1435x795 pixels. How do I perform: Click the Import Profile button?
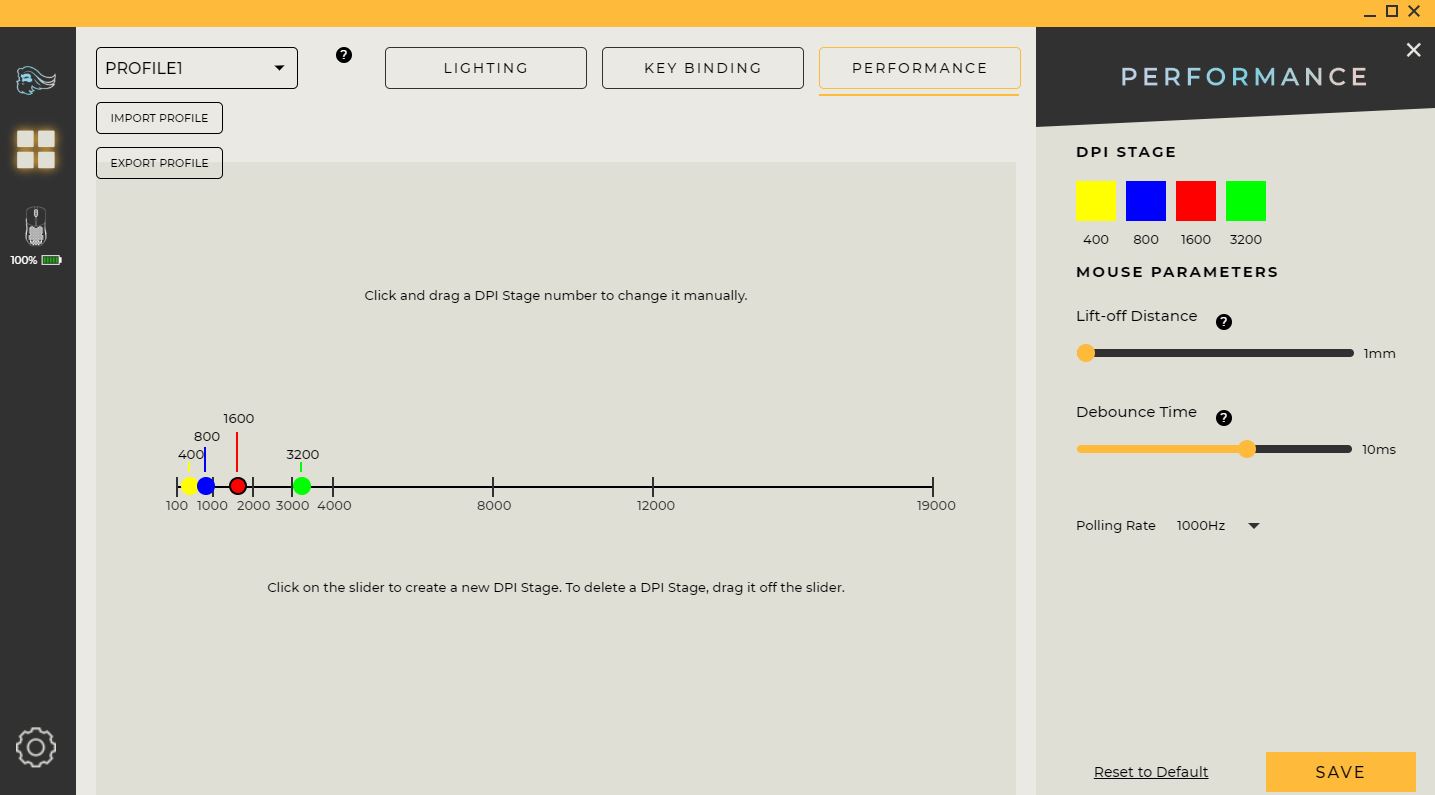tap(159, 118)
